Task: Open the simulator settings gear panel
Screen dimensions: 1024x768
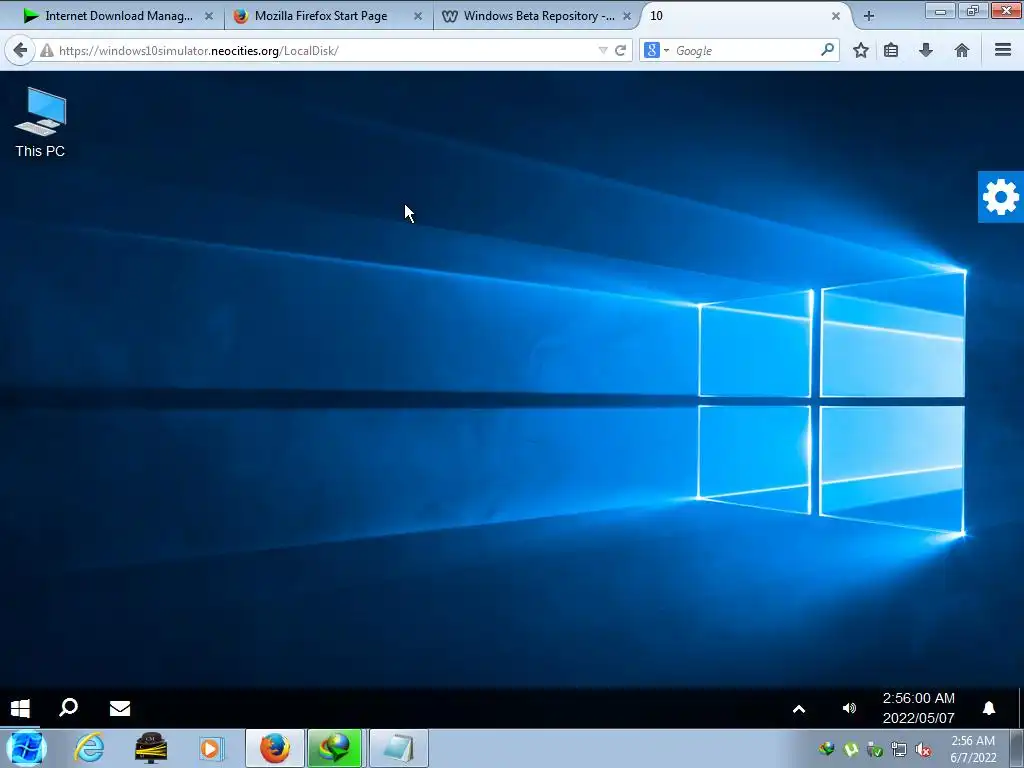Action: coord(1000,197)
